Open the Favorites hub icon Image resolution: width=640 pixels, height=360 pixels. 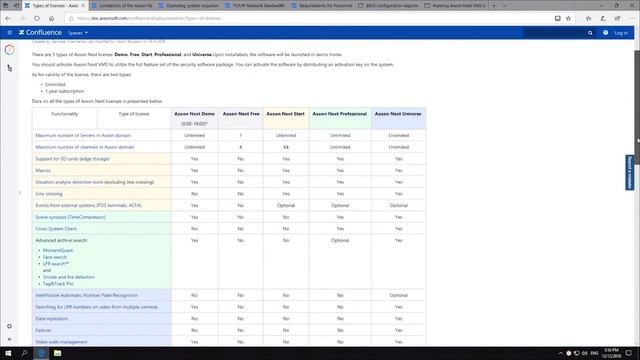(x=588, y=18)
